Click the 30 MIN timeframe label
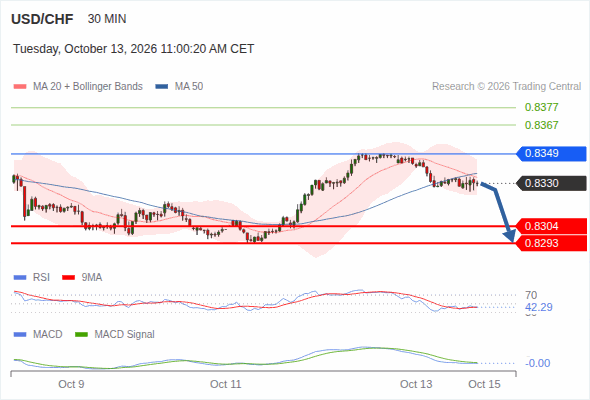Screen dimensions: 590x400 pos(107,19)
